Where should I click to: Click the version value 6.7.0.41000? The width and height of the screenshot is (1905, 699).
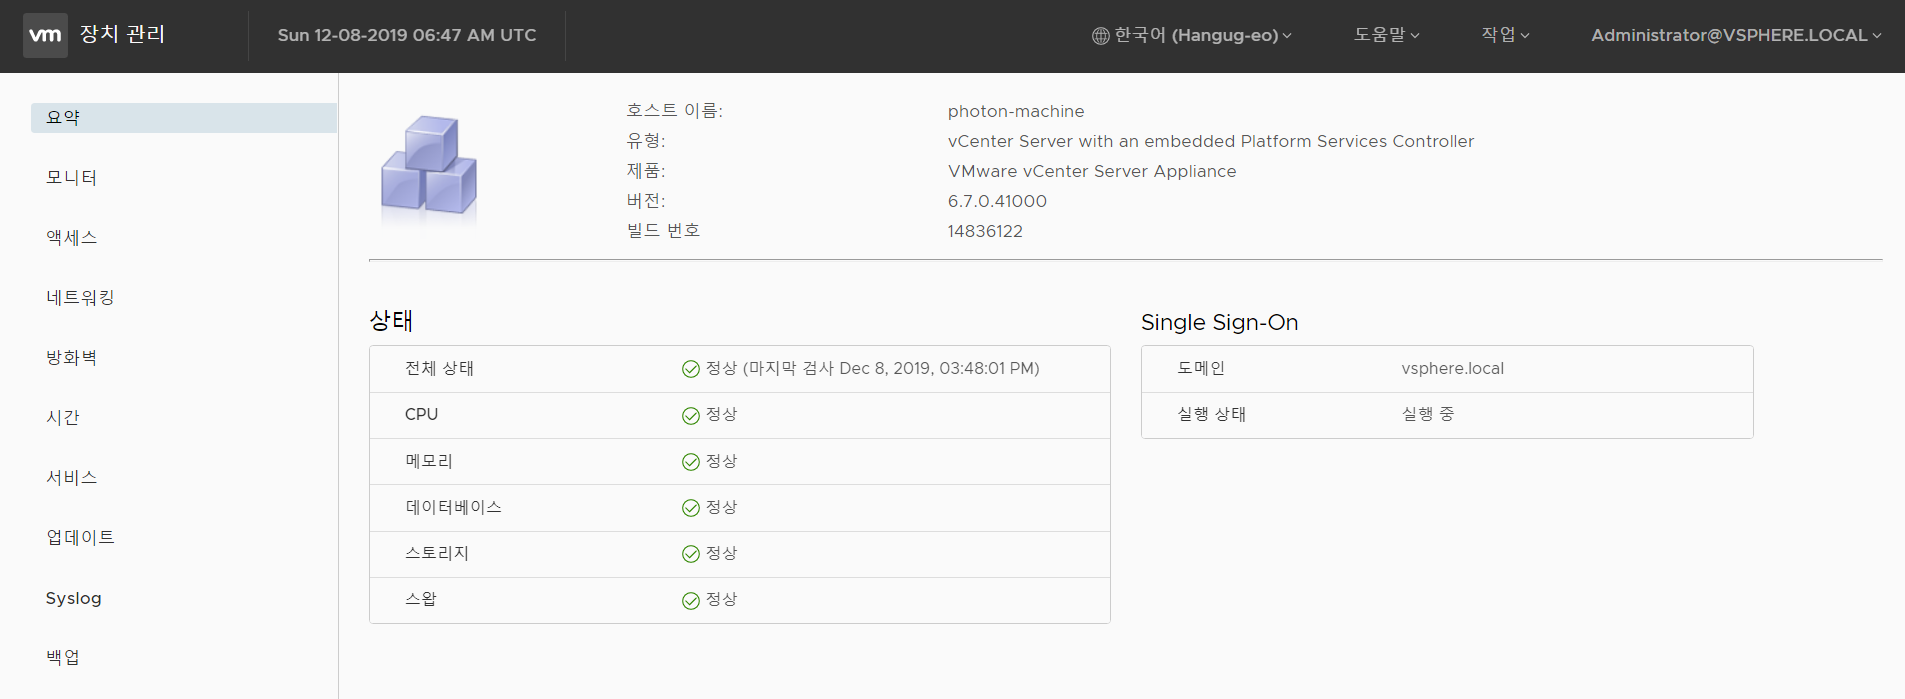click(x=997, y=201)
